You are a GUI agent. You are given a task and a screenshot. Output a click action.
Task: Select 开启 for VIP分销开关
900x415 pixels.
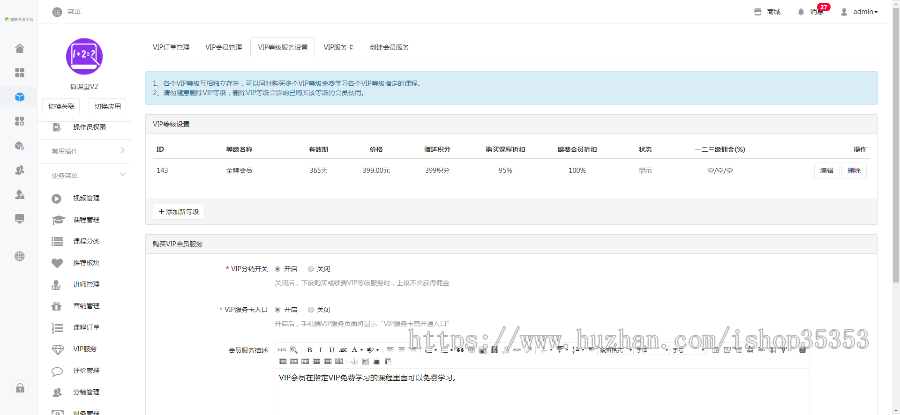278,269
